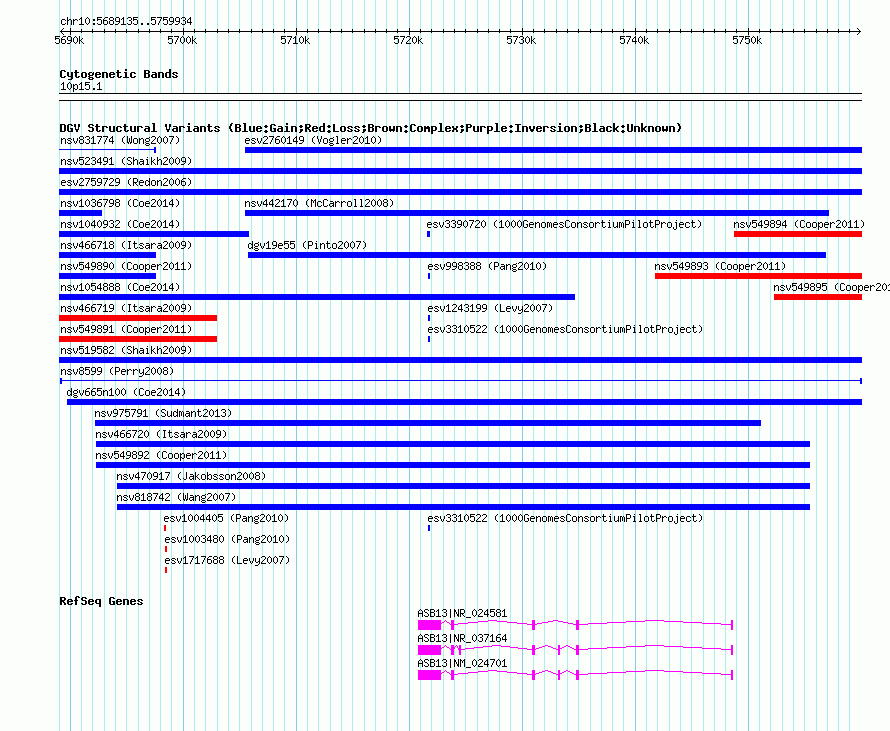Click the red loss bar under nsv549891
This screenshot has height=731, width=890.
coord(138,339)
